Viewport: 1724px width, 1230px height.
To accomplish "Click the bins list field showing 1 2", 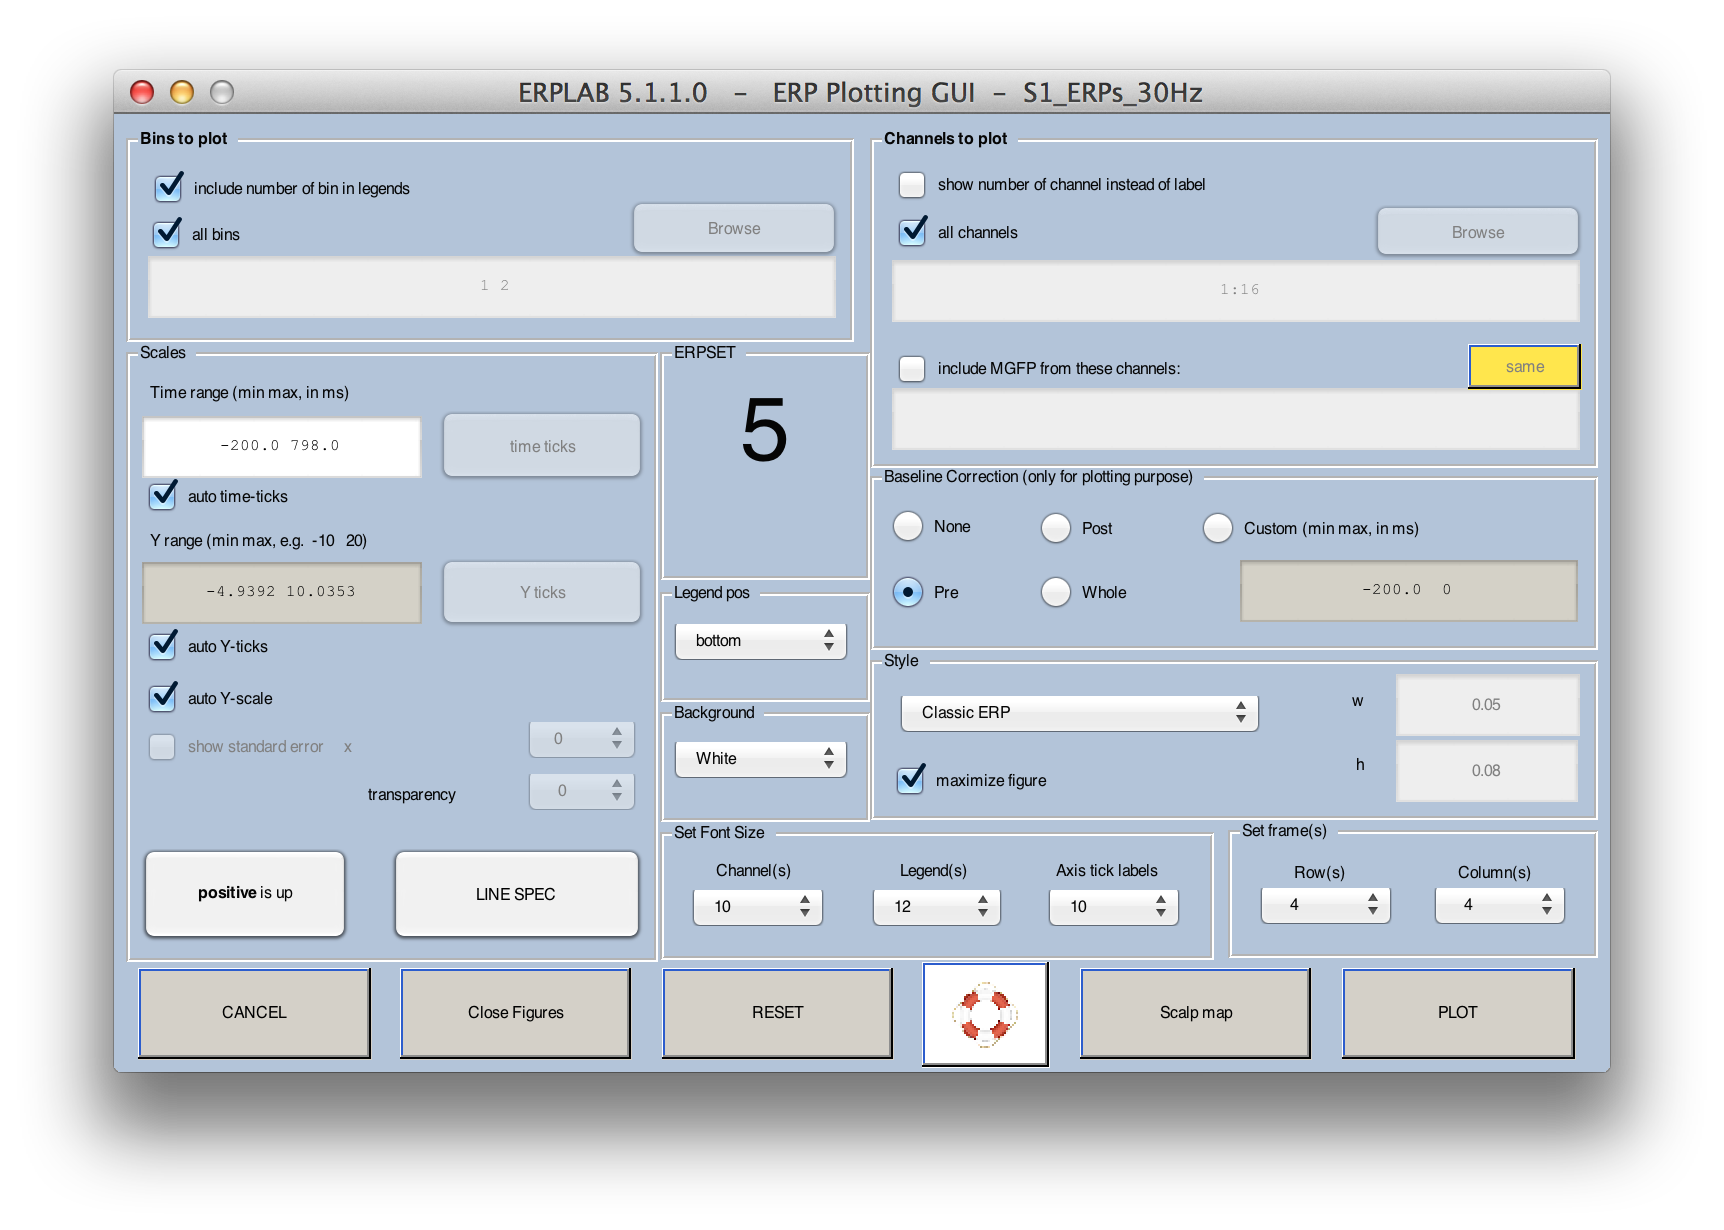I will click(492, 287).
